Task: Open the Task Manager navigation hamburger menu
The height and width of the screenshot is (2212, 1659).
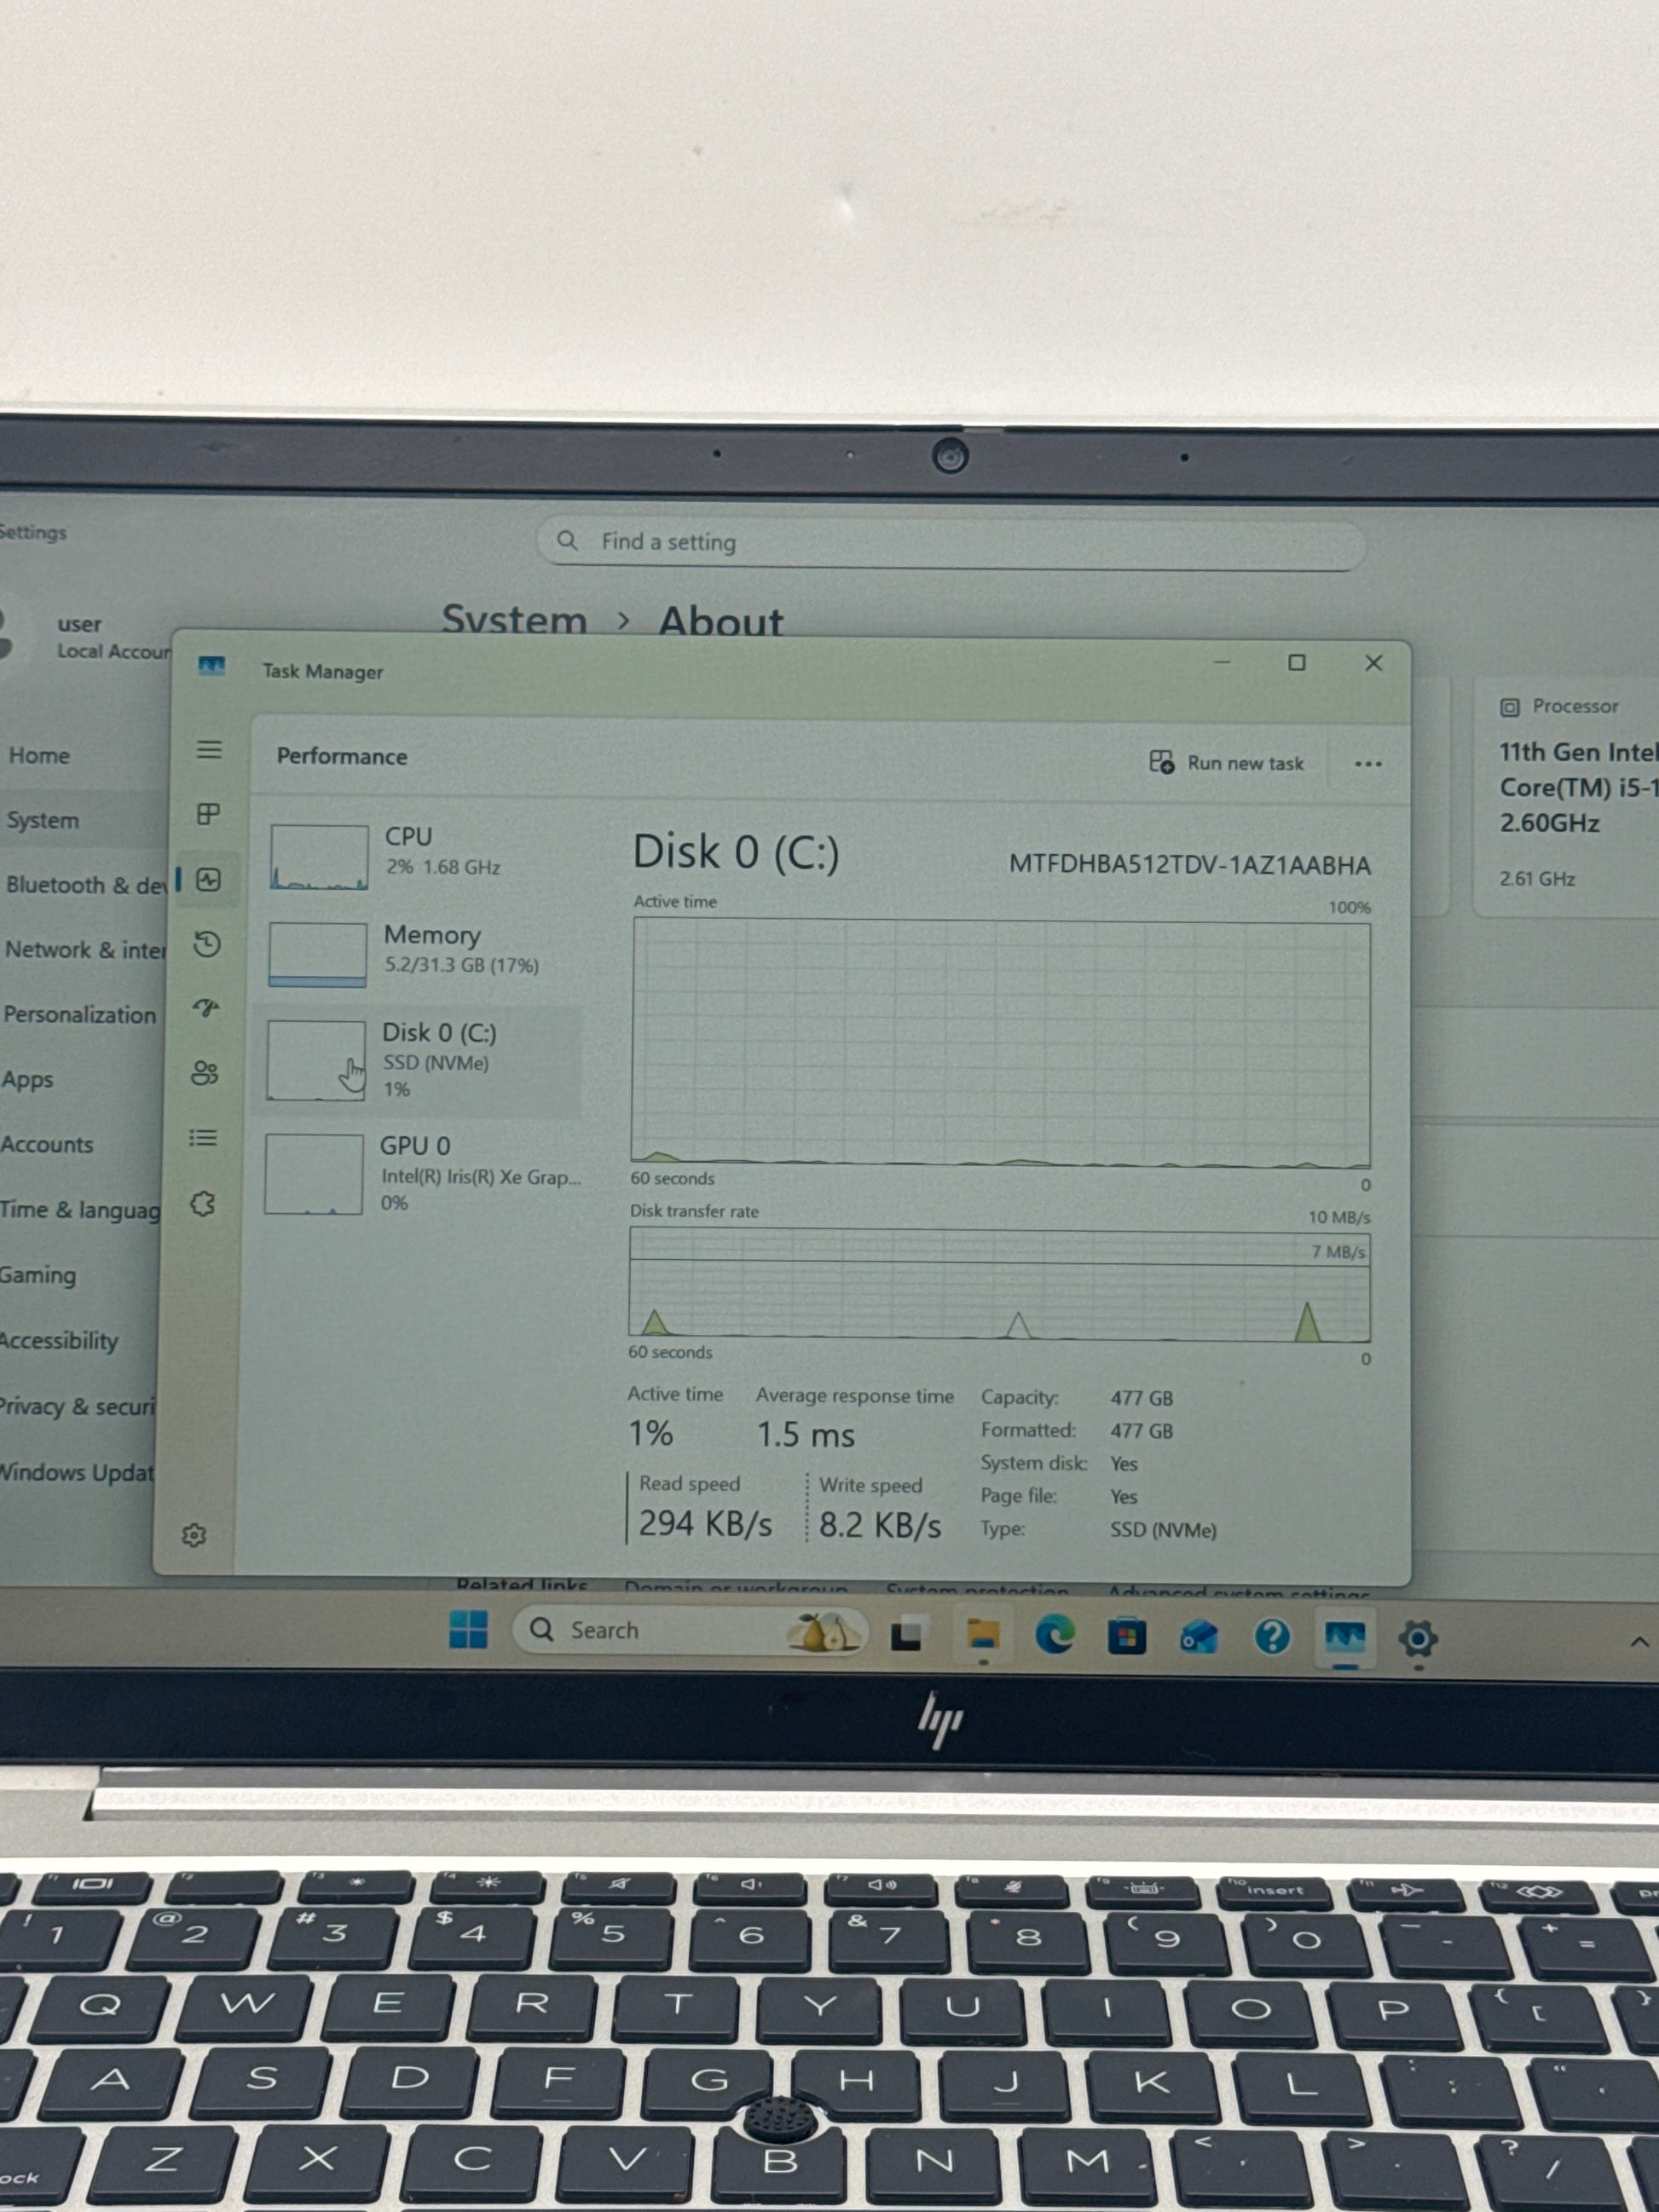Action: [x=209, y=749]
